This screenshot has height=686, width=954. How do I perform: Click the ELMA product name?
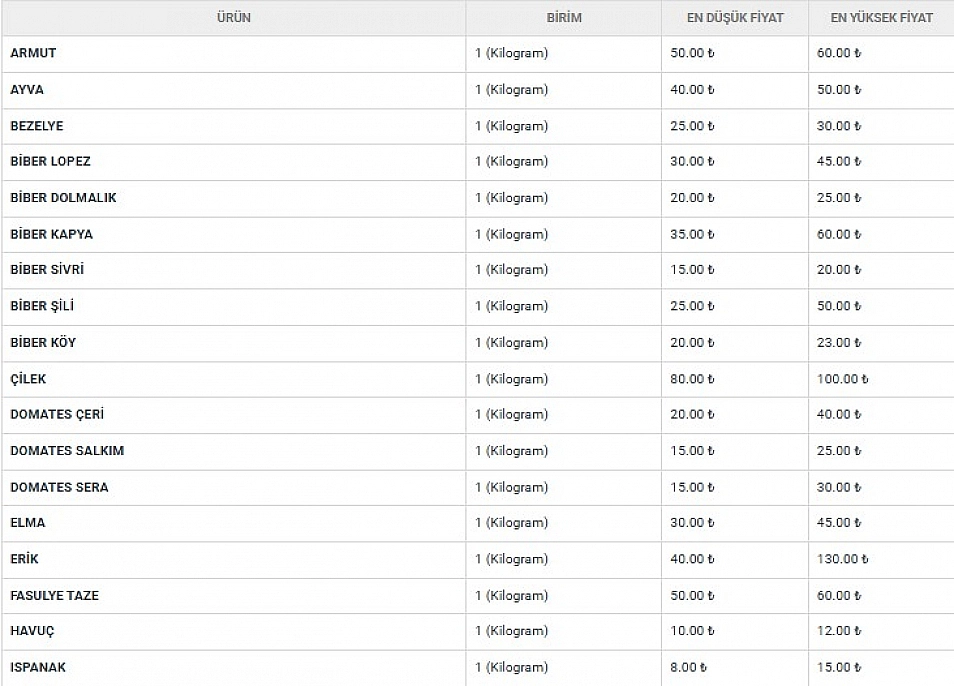[x=28, y=523]
